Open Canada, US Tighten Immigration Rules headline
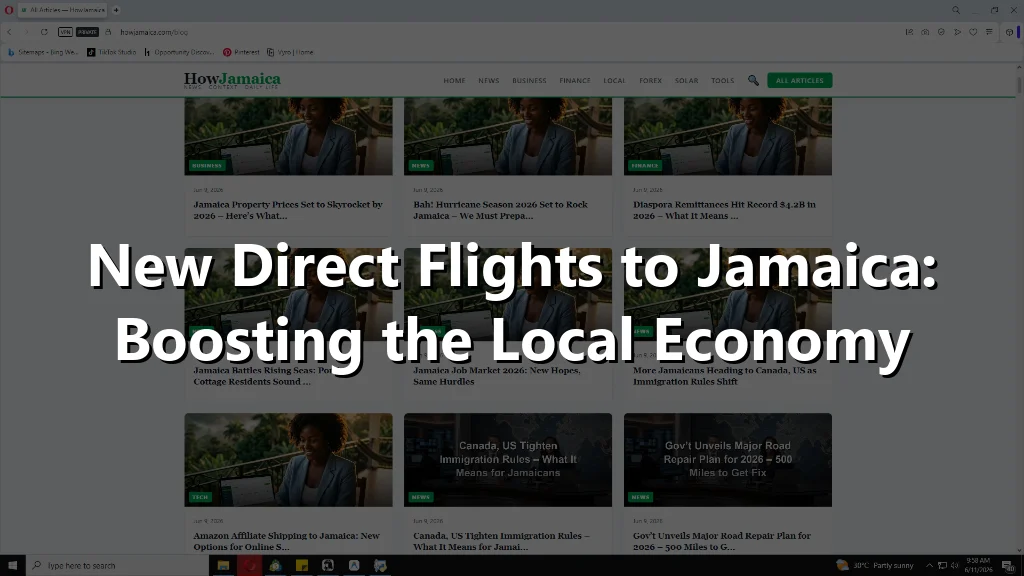The image size is (1024, 576). click(501, 541)
